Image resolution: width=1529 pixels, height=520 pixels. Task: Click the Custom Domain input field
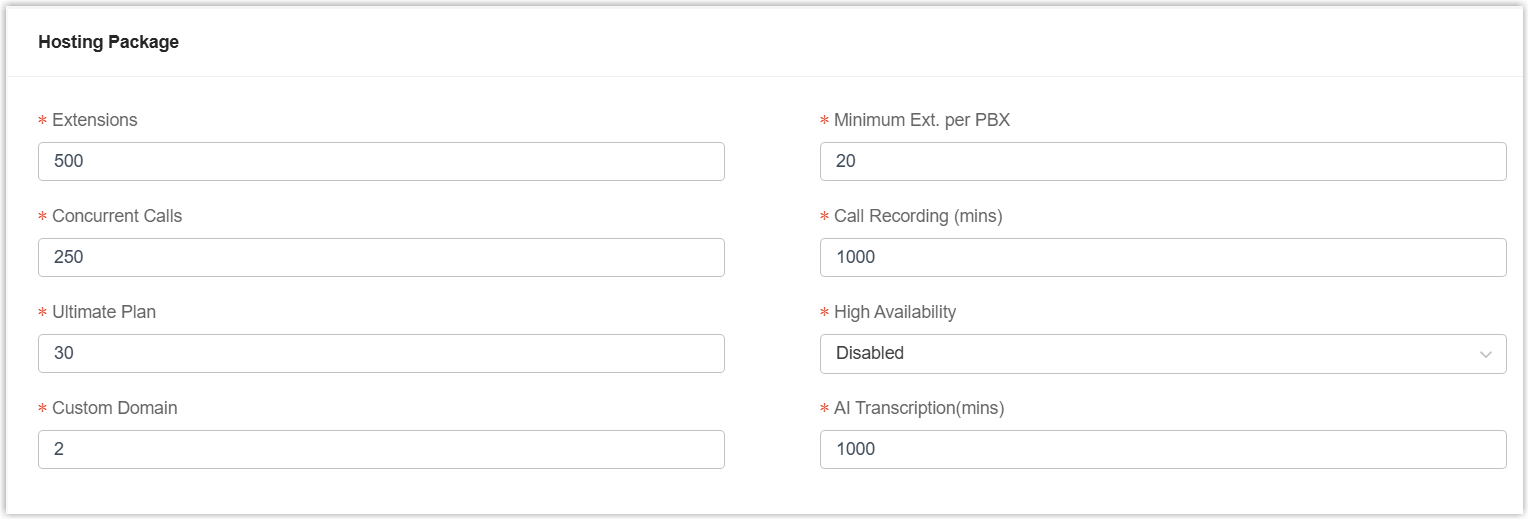pyautogui.click(x=381, y=449)
